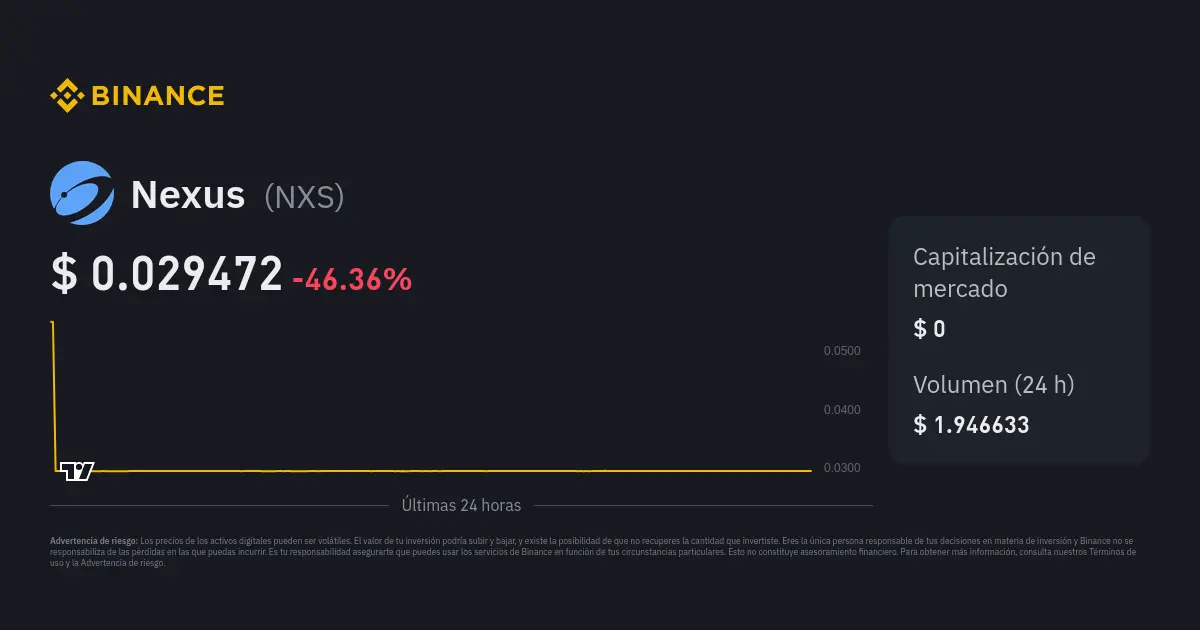
Task: Click the 0.0400 y-axis label
Action: [842, 410]
